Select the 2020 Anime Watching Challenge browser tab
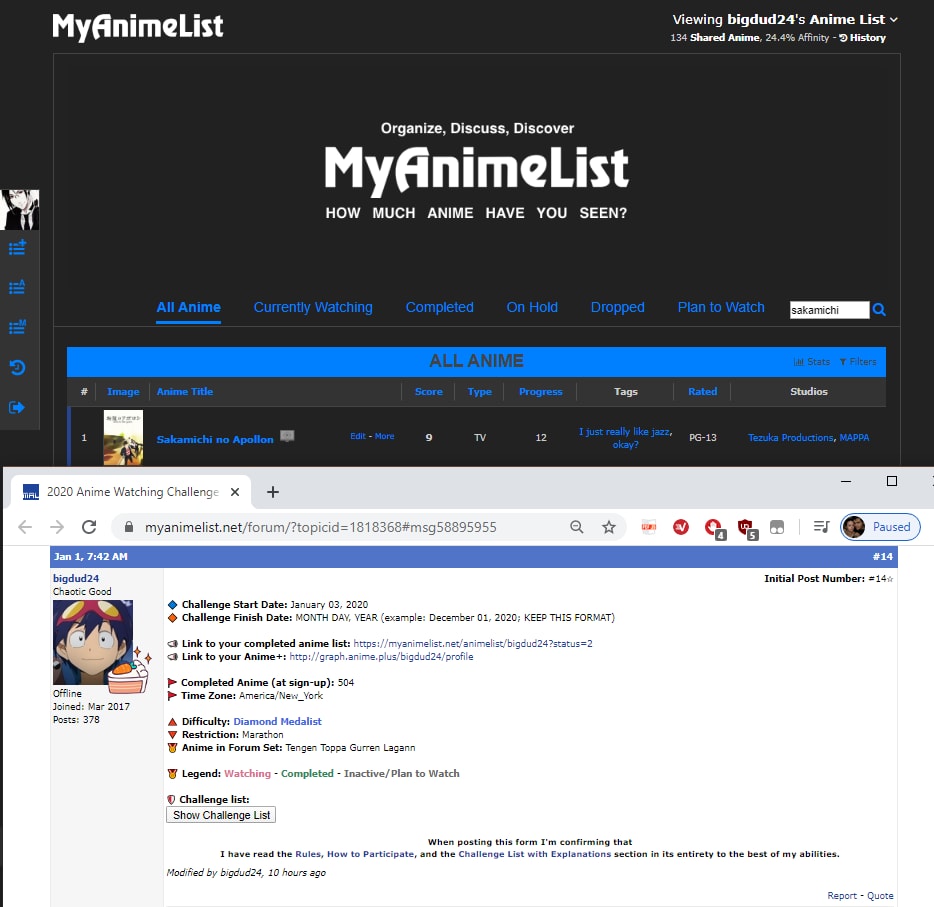This screenshot has width=934, height=907. [131, 492]
